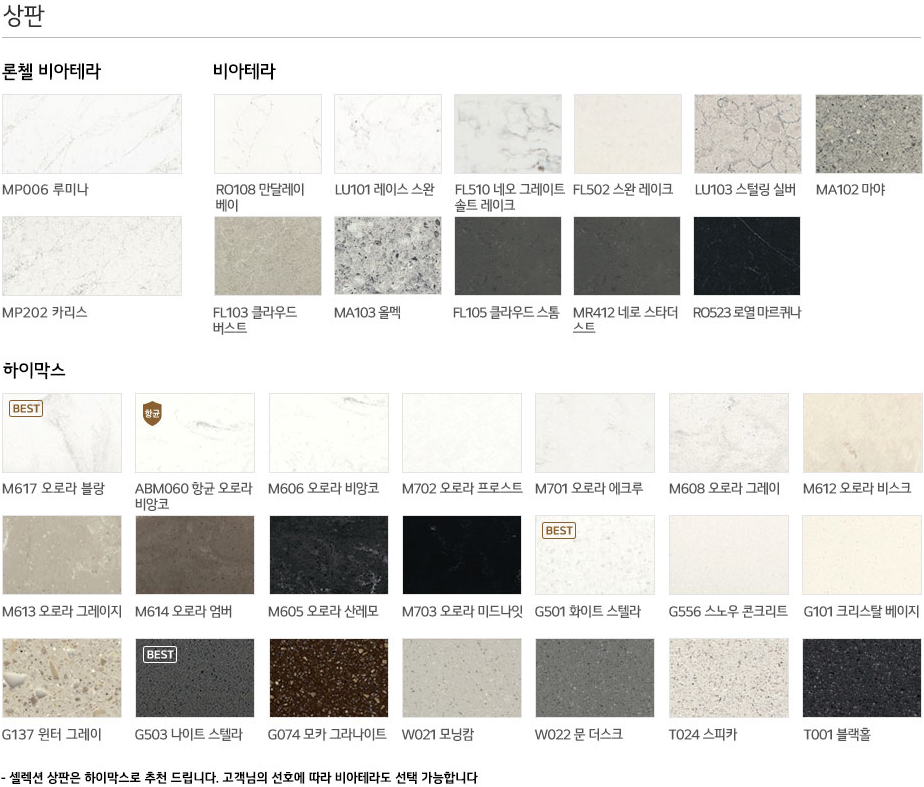Click the '하이막스' section heading
Viewport: 924px width, 787px height.
click(x=34, y=370)
